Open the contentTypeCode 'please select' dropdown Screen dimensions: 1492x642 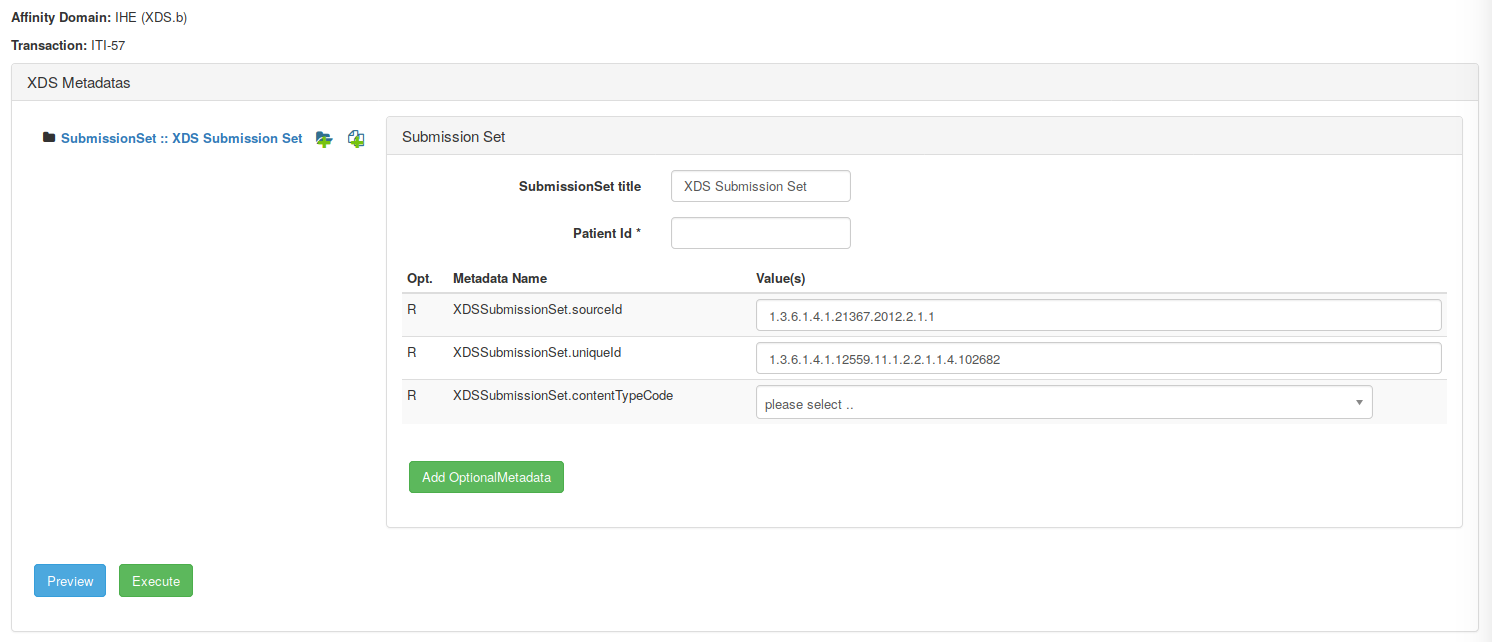coord(1063,403)
